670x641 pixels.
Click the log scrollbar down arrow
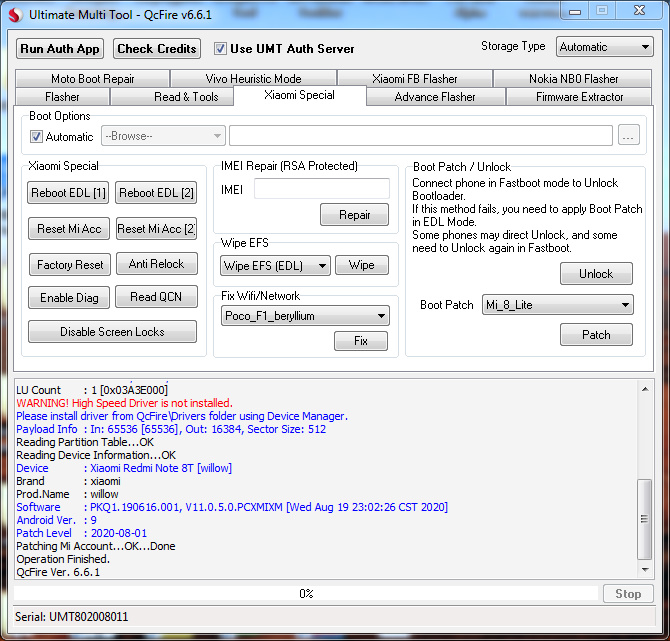pyautogui.click(x=645, y=570)
